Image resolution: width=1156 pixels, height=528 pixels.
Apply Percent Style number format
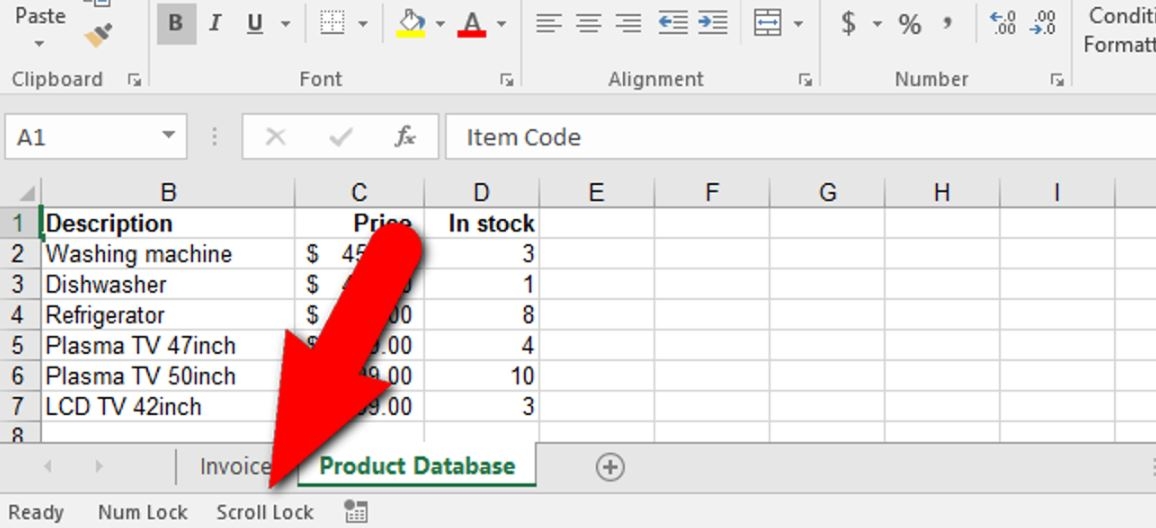909,23
